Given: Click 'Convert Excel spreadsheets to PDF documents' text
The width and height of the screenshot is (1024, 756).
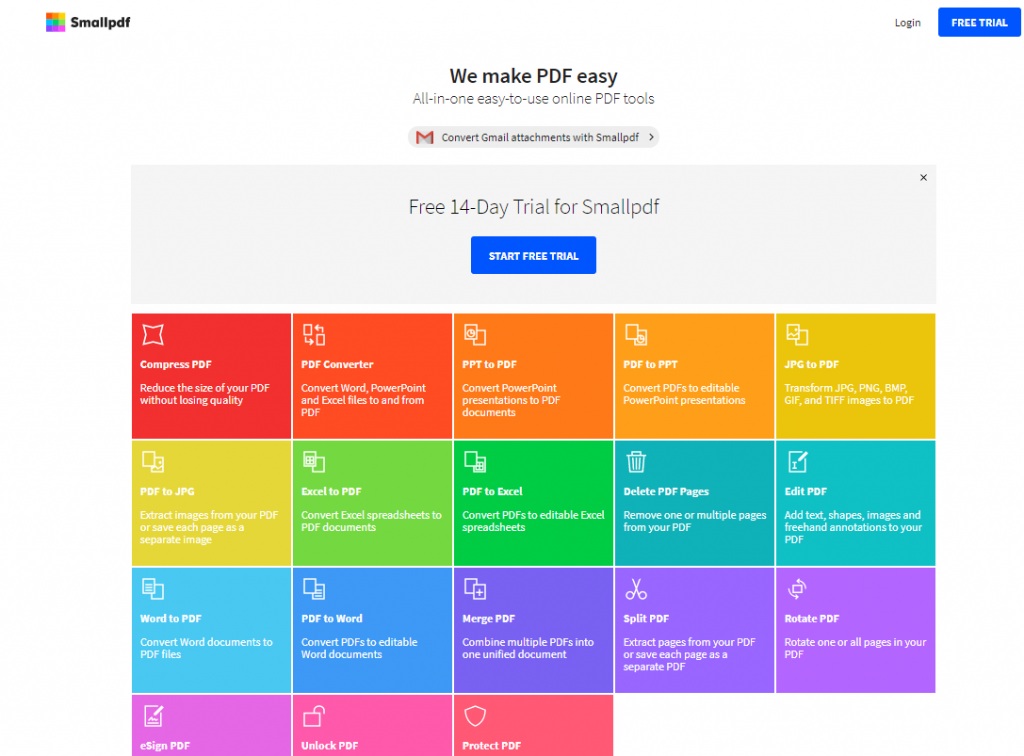Looking at the screenshot, I should 371,521.
